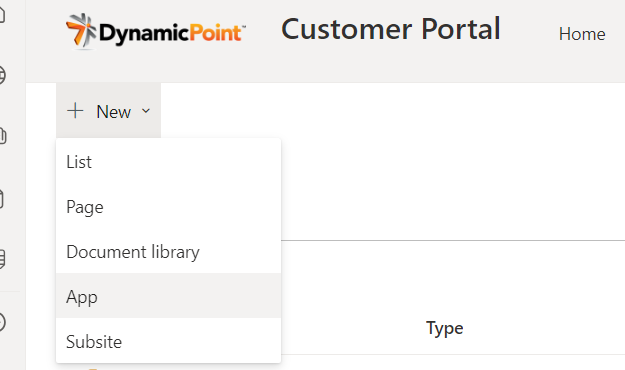Open the My news sidebar icon

pos(2,136)
